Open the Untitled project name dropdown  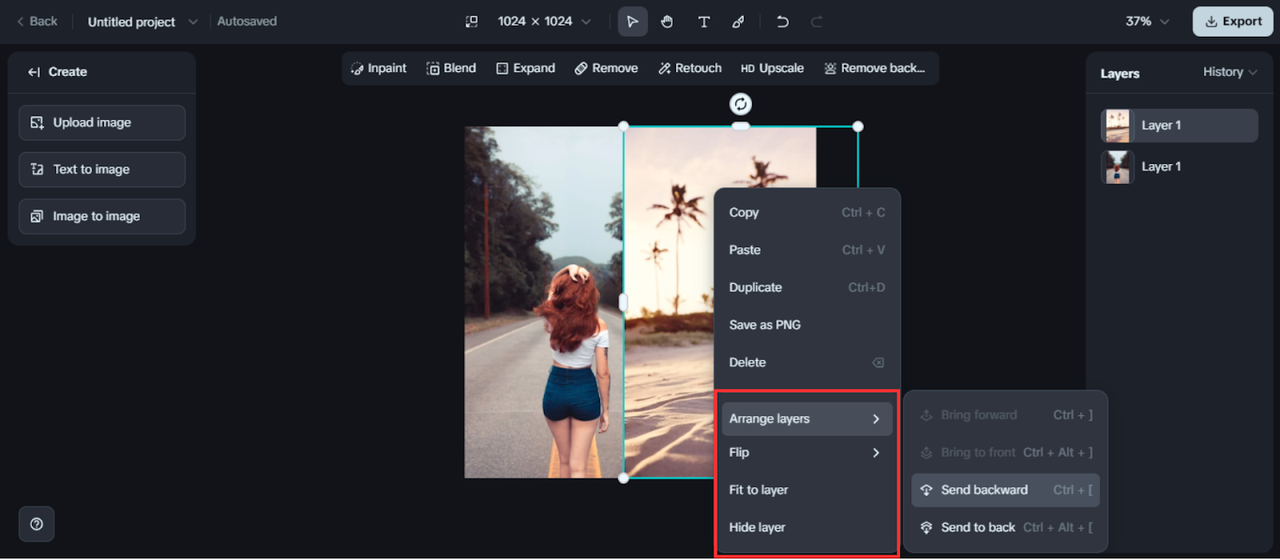[x=143, y=21]
